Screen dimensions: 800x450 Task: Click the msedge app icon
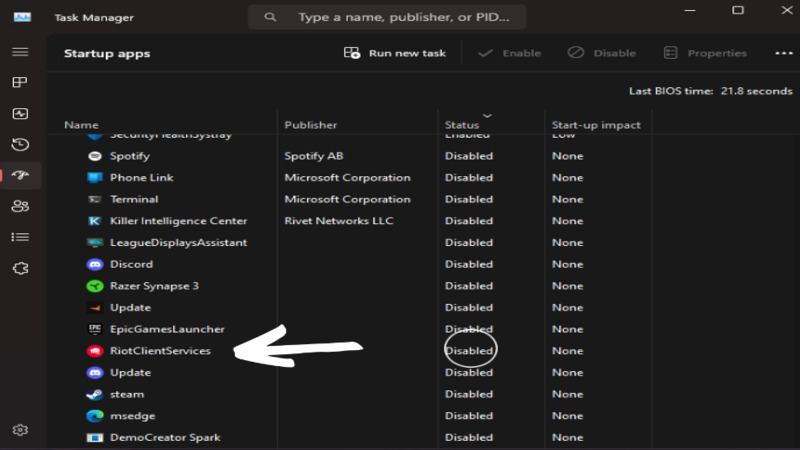[95, 416]
